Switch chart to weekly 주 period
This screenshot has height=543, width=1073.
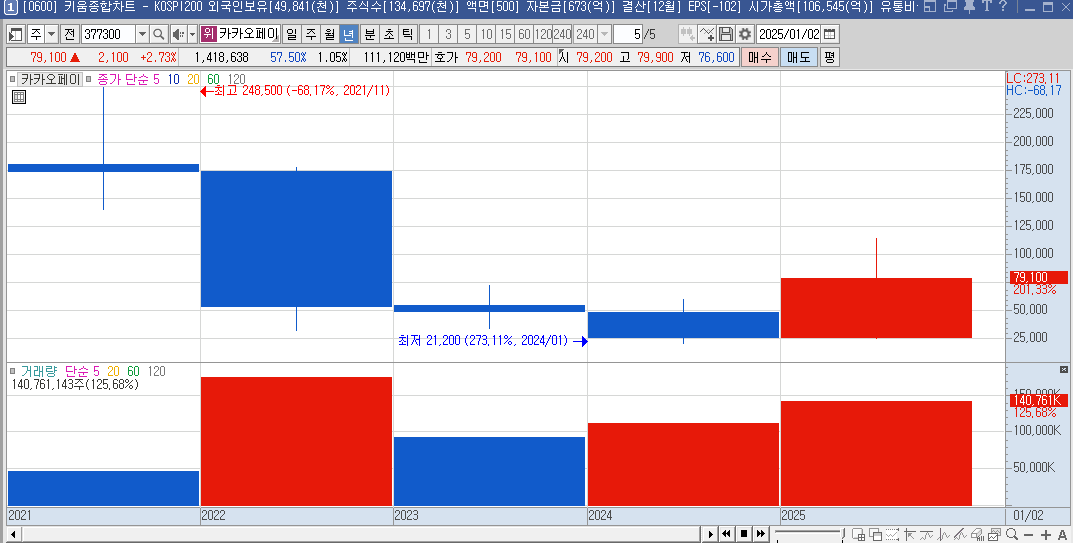pyautogui.click(x=311, y=34)
